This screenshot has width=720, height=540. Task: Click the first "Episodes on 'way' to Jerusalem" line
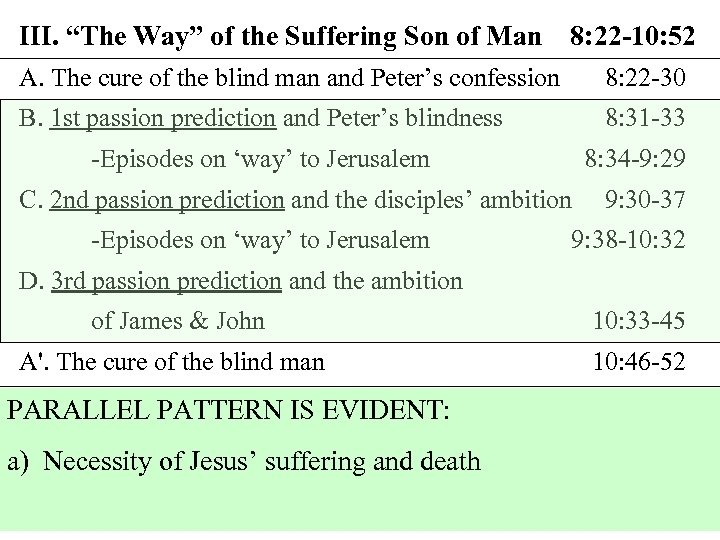260,159
